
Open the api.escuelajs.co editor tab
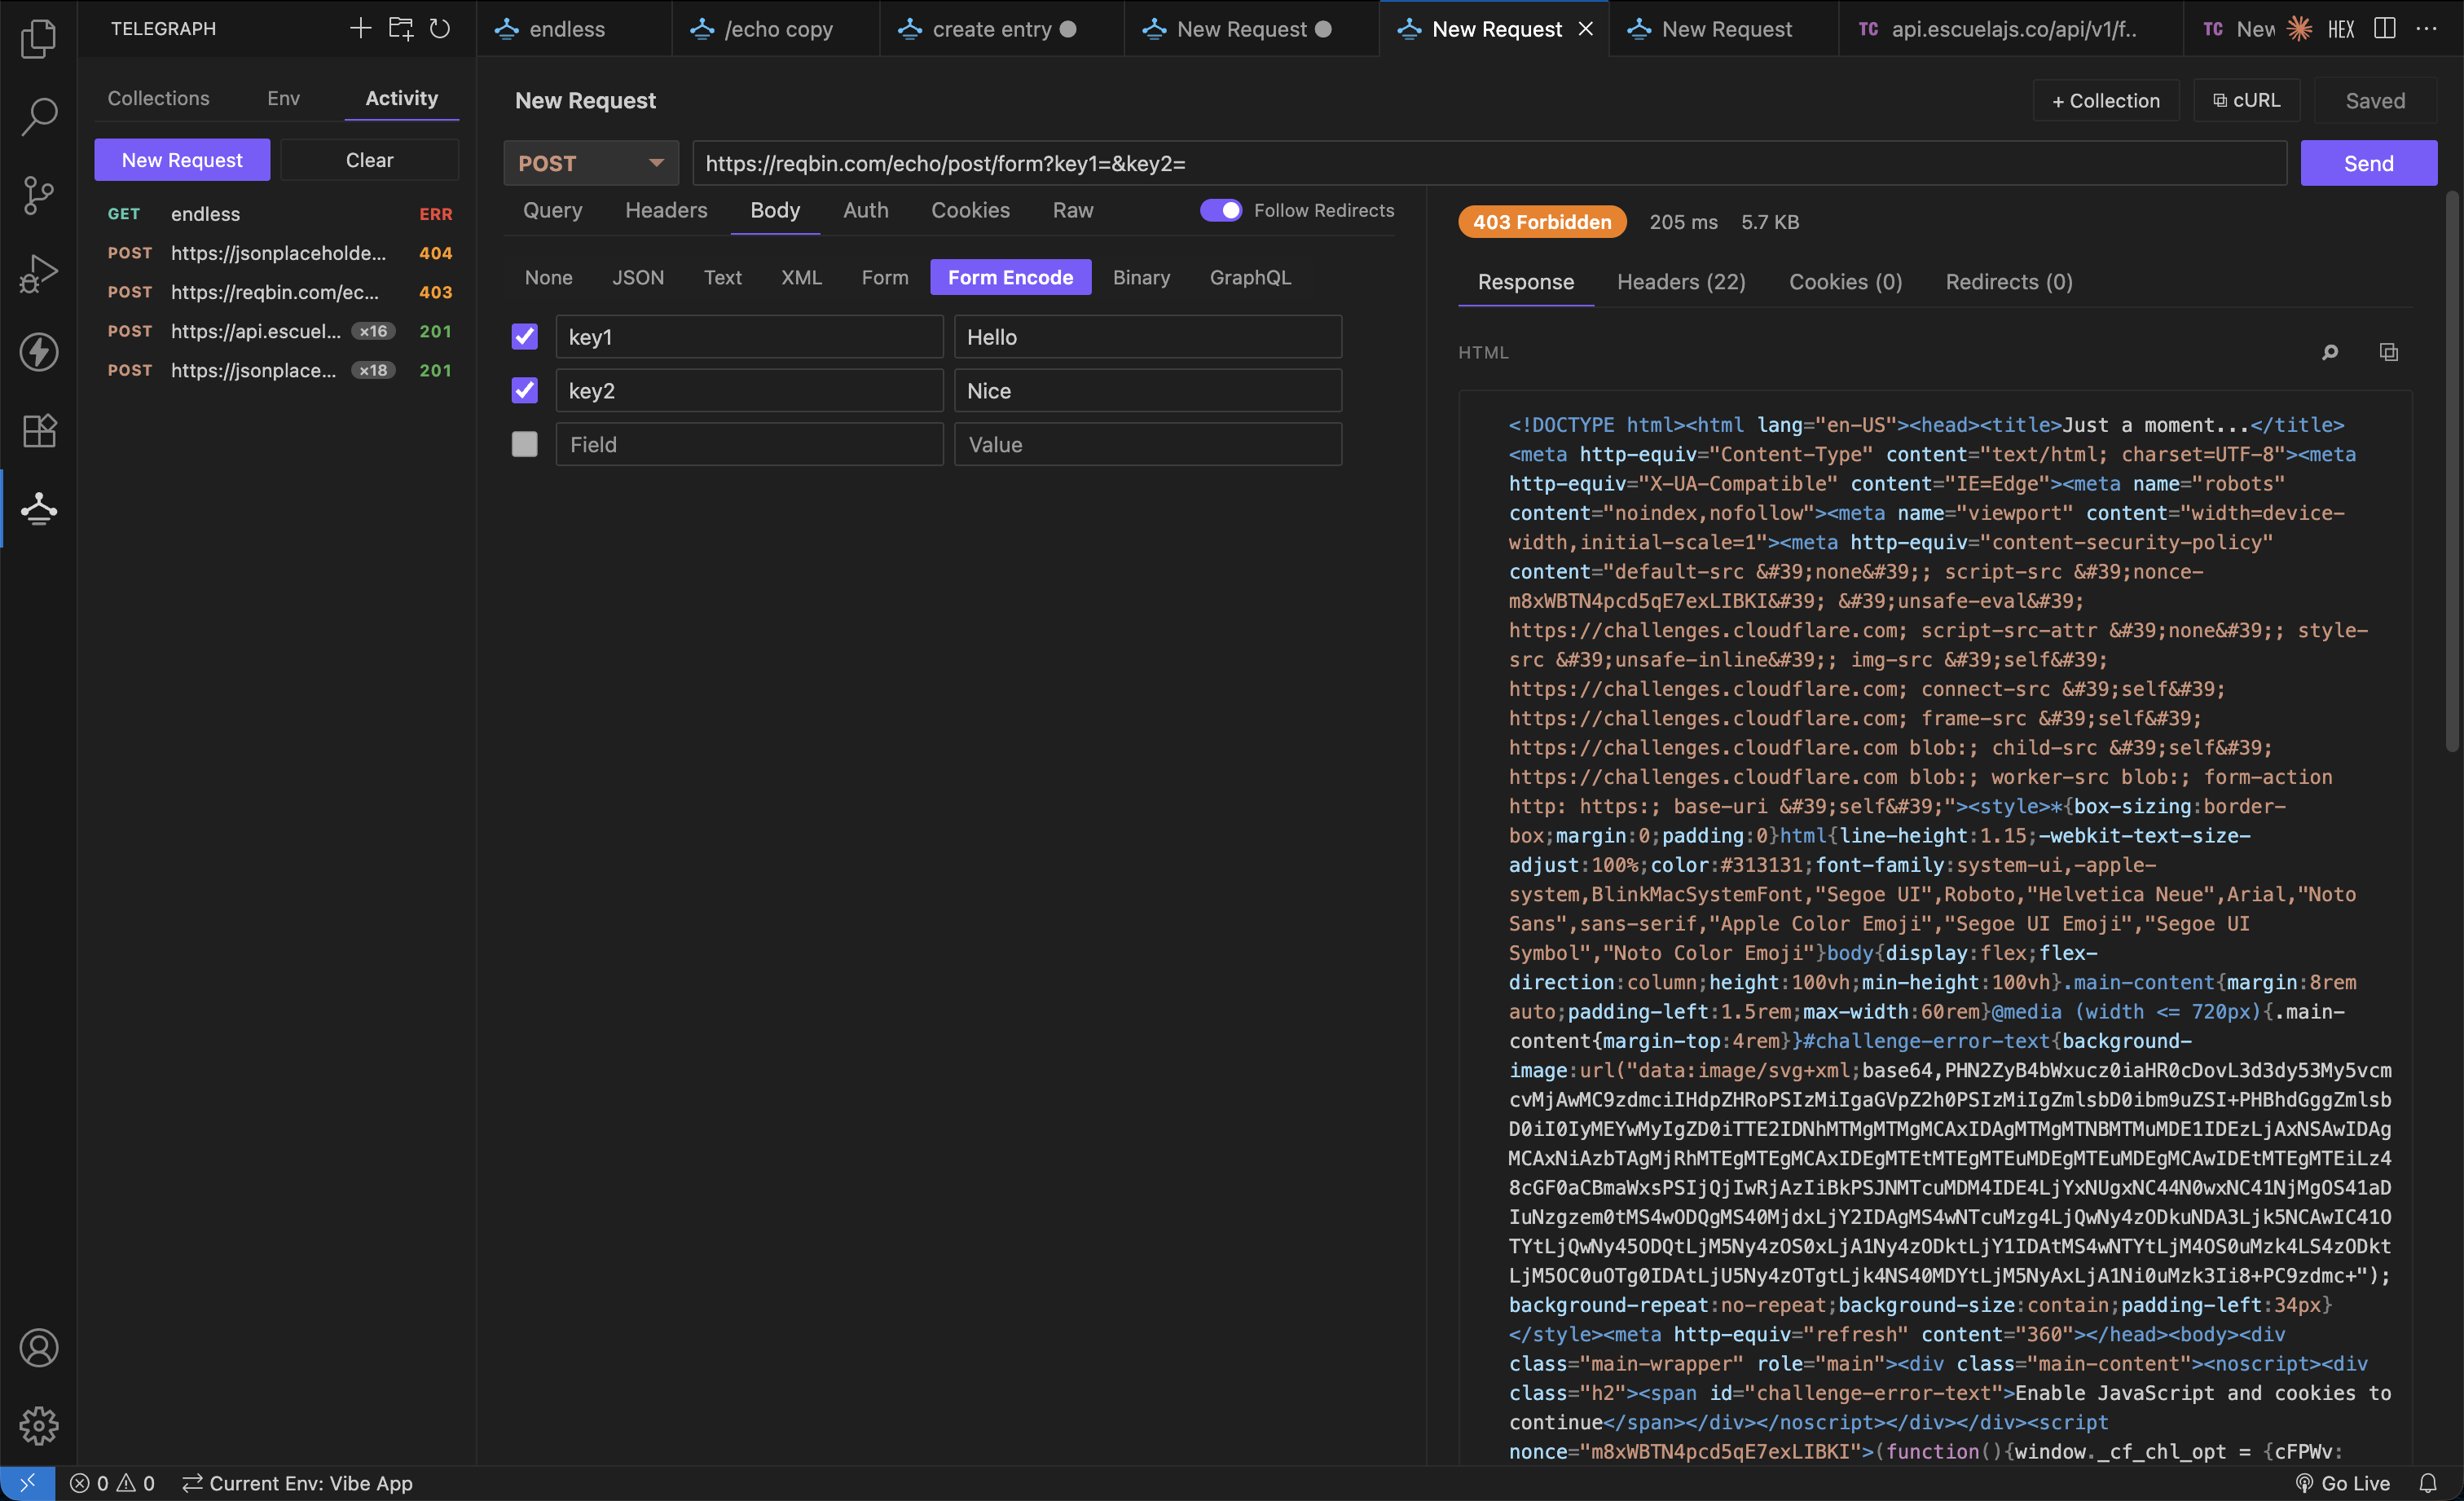[2011, 29]
